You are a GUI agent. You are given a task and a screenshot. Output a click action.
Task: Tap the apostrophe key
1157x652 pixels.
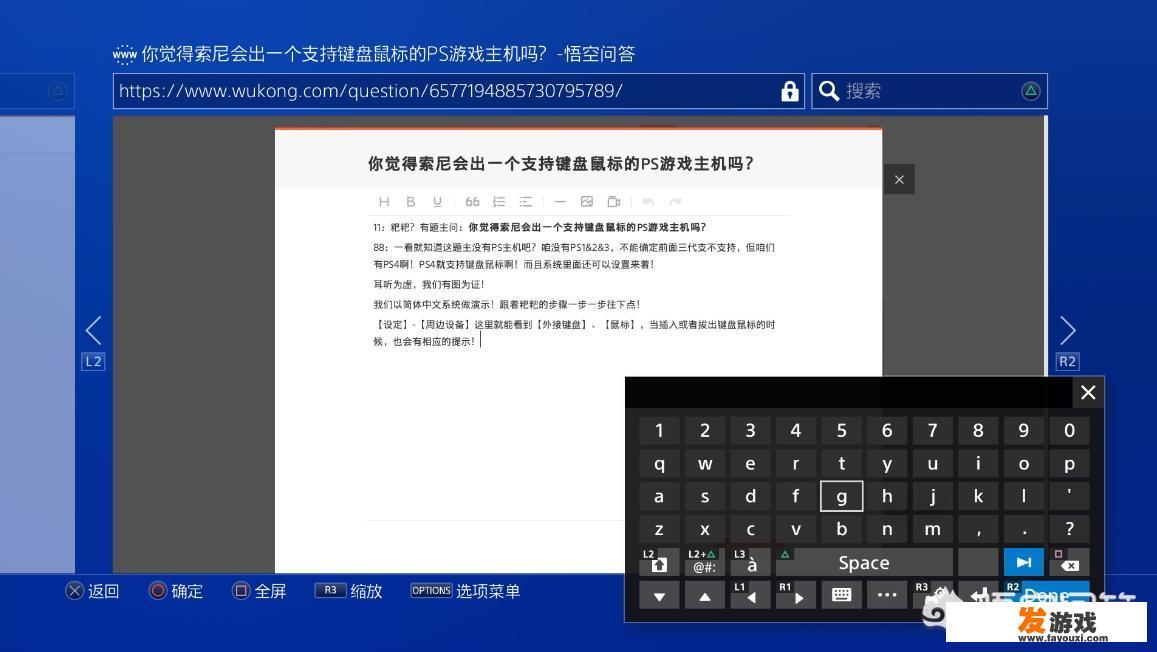[x=1069, y=496]
